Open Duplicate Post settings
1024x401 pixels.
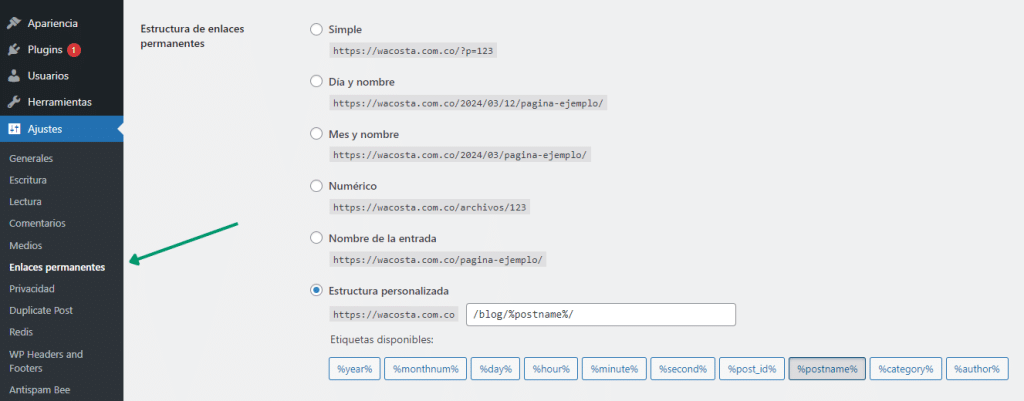(41, 310)
